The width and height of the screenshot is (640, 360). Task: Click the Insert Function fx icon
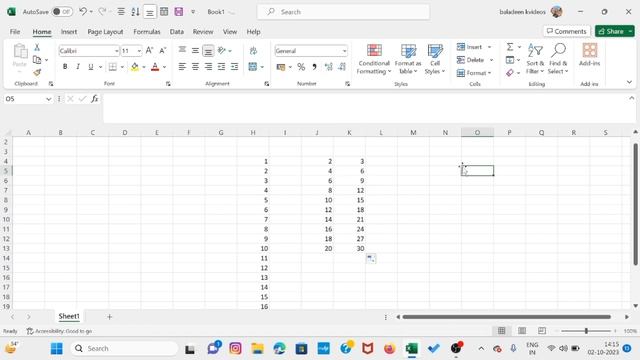point(95,99)
